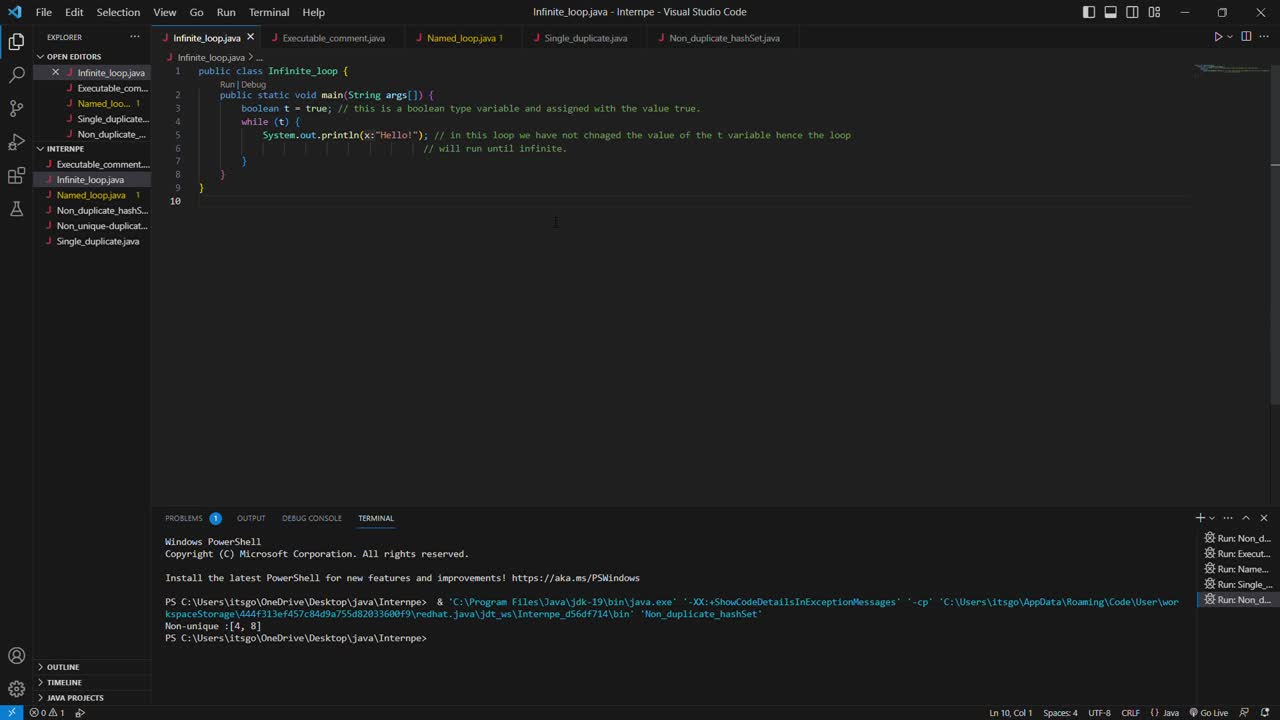
Task: Open the Testing flask view
Action: (x=16, y=209)
